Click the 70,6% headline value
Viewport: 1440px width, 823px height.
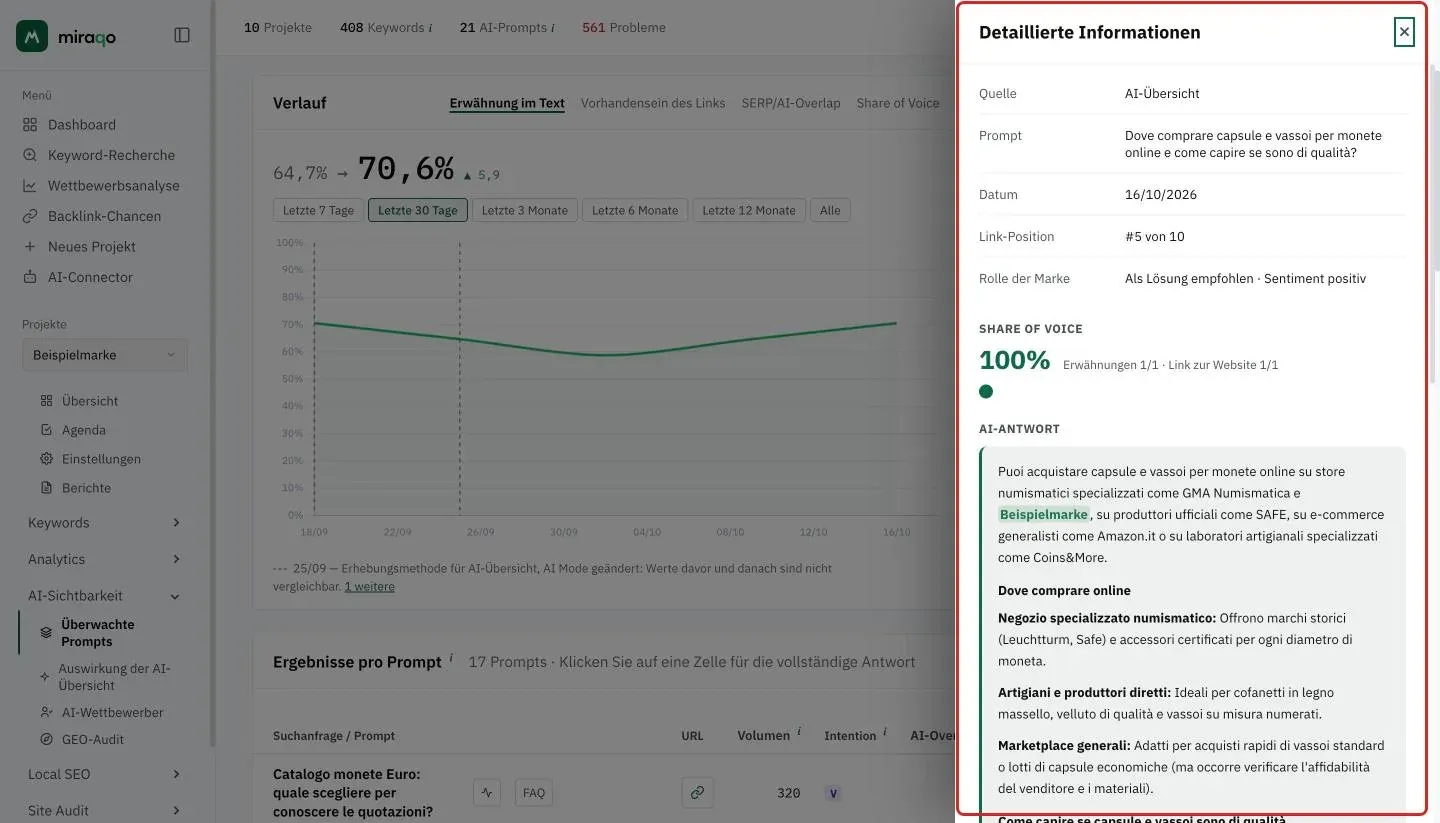tap(406, 169)
